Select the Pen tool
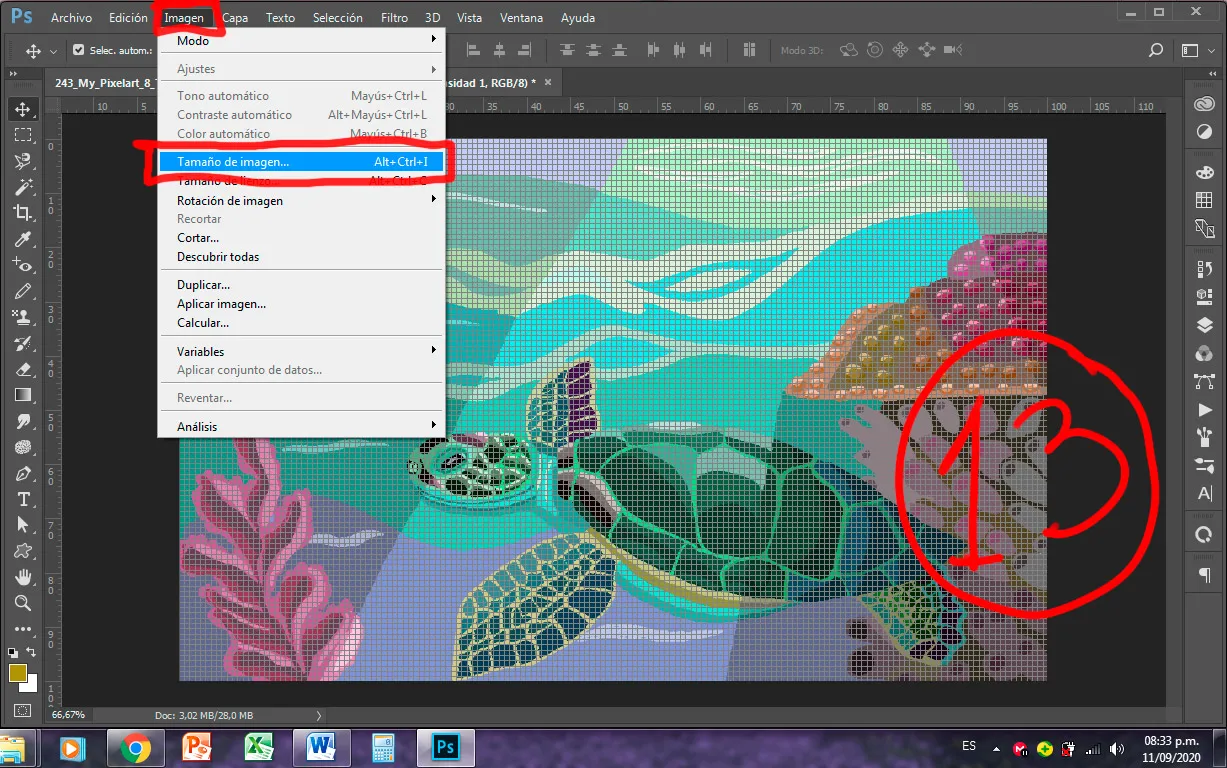 [22, 472]
